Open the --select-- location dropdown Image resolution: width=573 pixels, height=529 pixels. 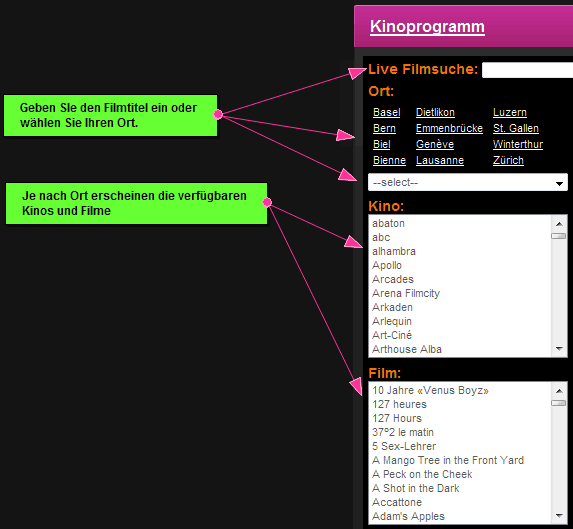pos(468,182)
